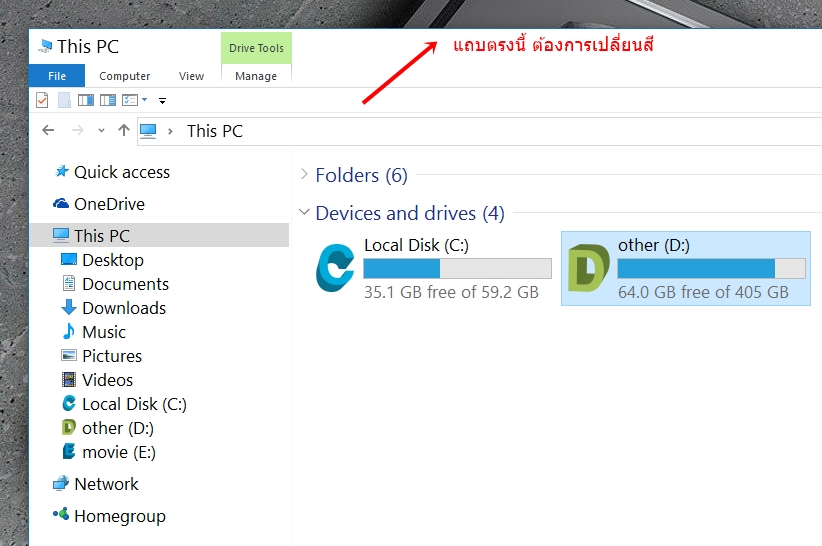The height and width of the screenshot is (546, 822).
Task: Click the Devices and drives (4) header
Action: click(x=410, y=213)
